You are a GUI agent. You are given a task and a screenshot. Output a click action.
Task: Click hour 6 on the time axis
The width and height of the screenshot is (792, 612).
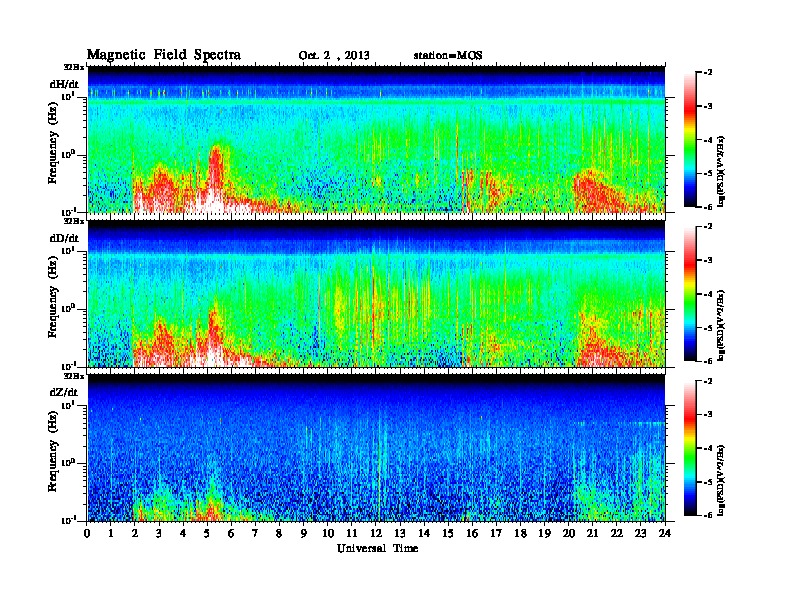tap(231, 534)
